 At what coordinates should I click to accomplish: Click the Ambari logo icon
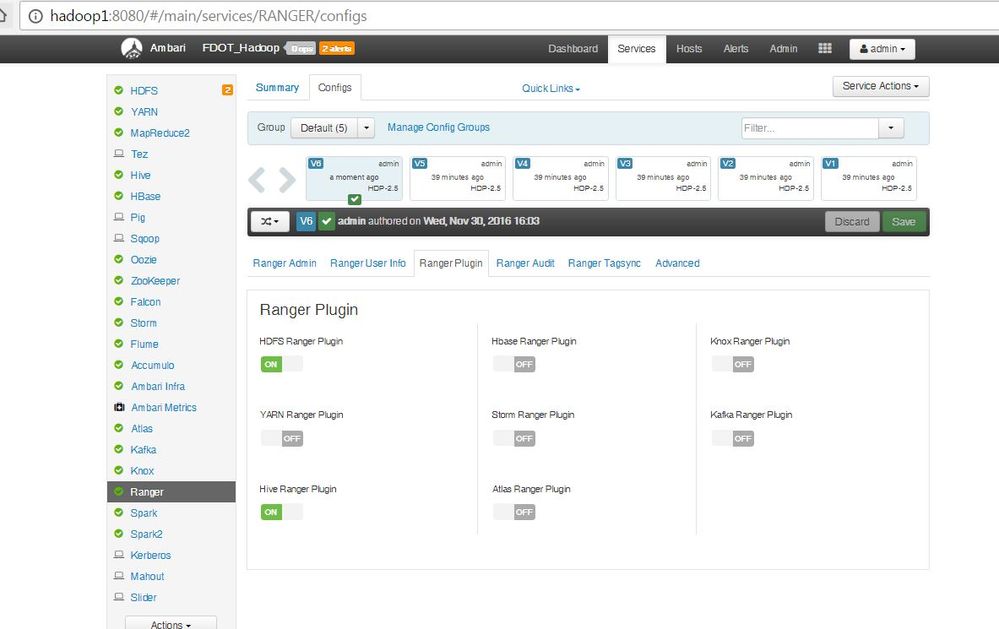(132, 48)
